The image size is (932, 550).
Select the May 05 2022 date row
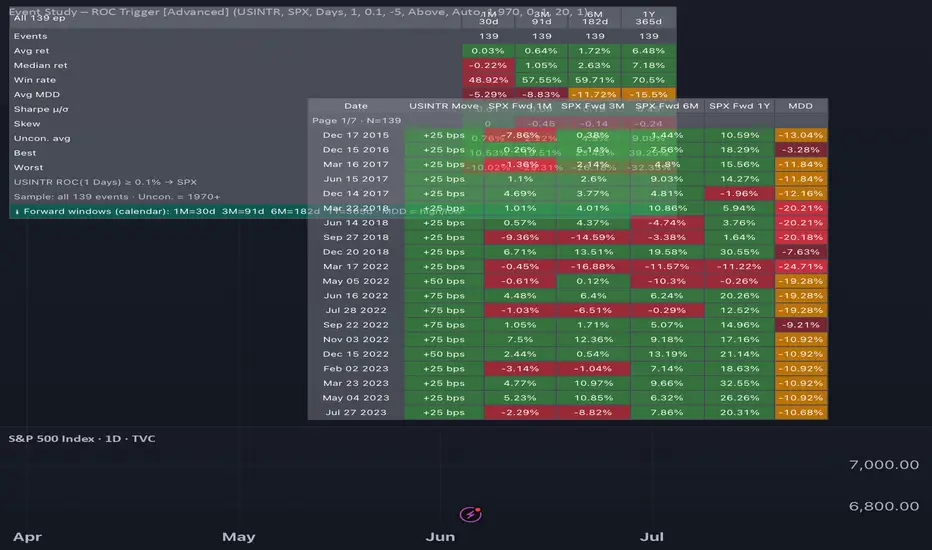tap(355, 281)
